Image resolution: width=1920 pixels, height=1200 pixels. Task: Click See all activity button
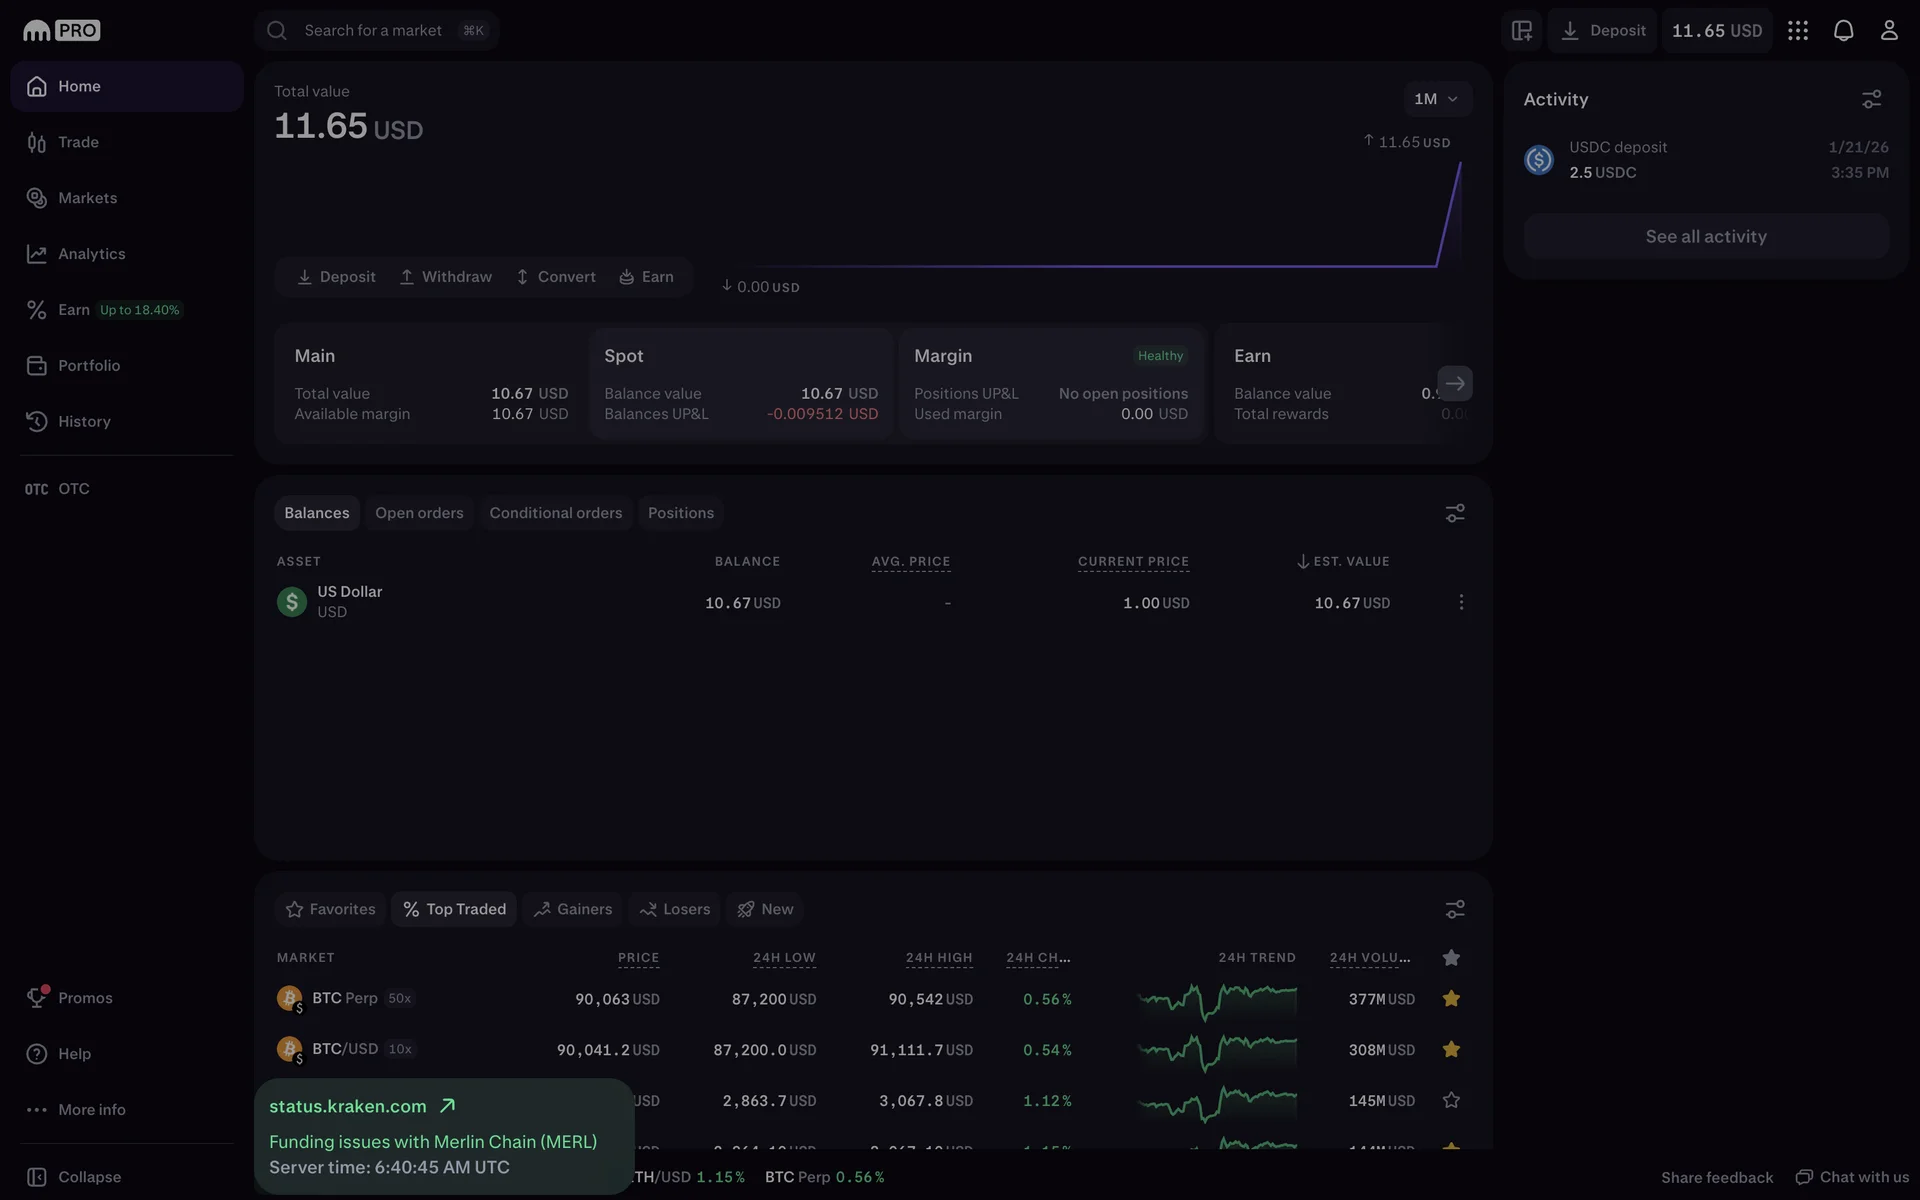[x=1705, y=237]
